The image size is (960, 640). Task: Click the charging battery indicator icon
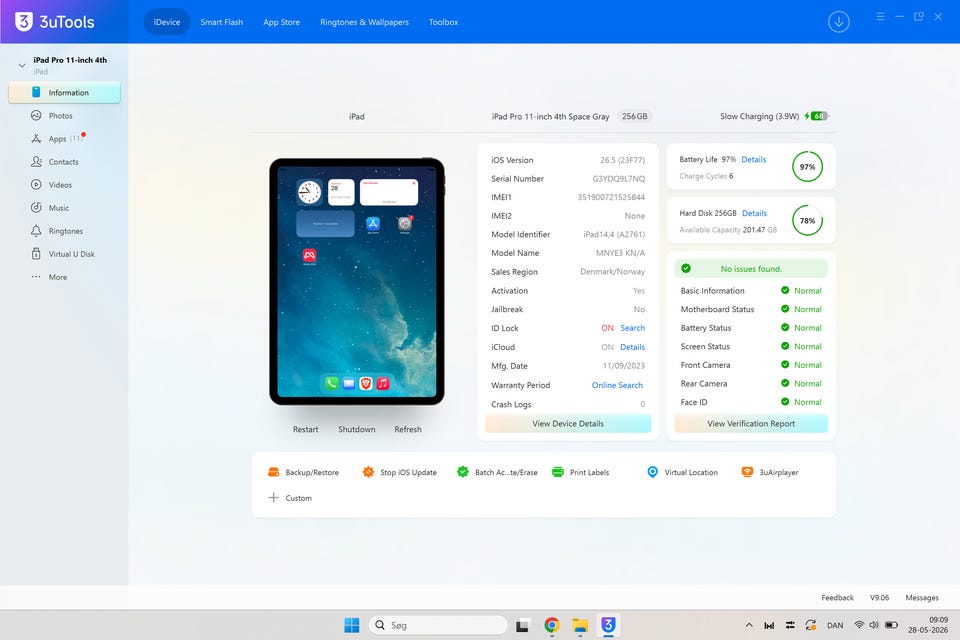(819, 116)
